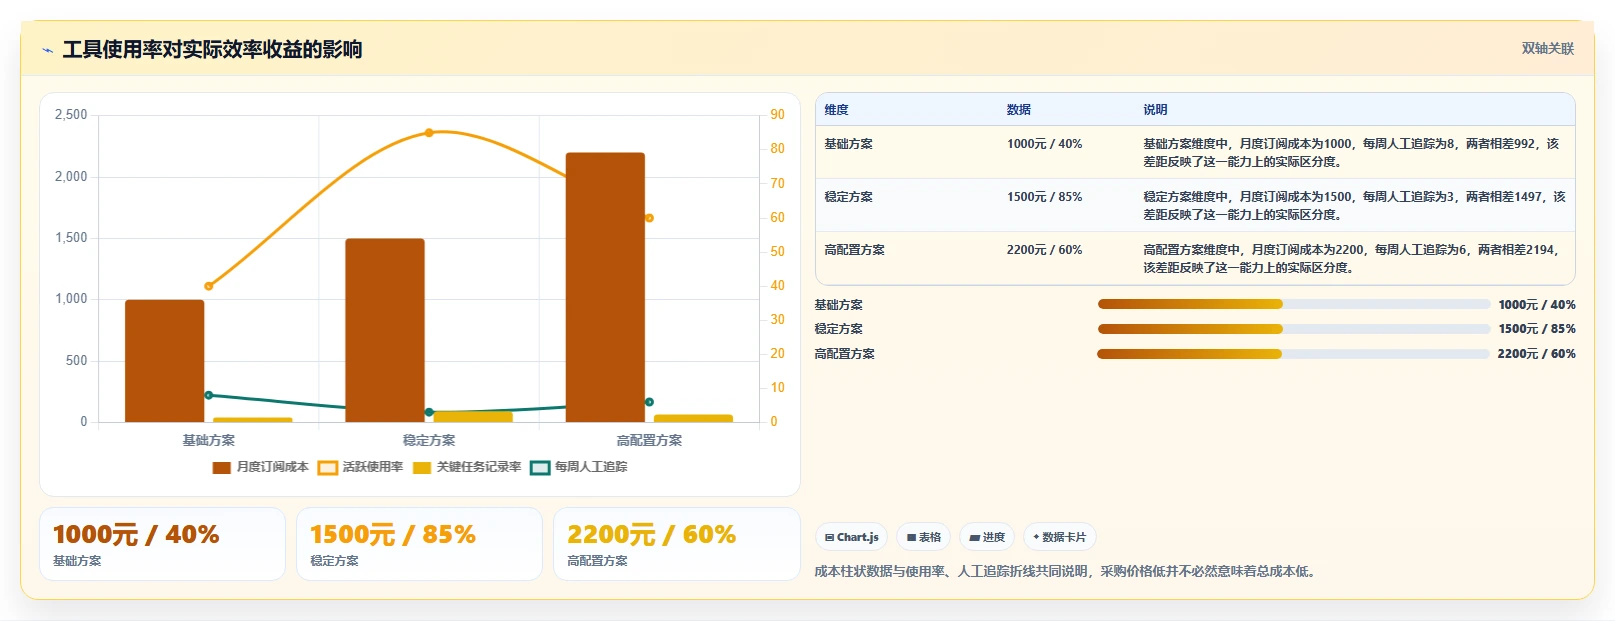Image resolution: width=1615 pixels, height=621 pixels.
Task: Open the 1000元 / 40% 基础方案 stat card
Action: click(x=162, y=544)
